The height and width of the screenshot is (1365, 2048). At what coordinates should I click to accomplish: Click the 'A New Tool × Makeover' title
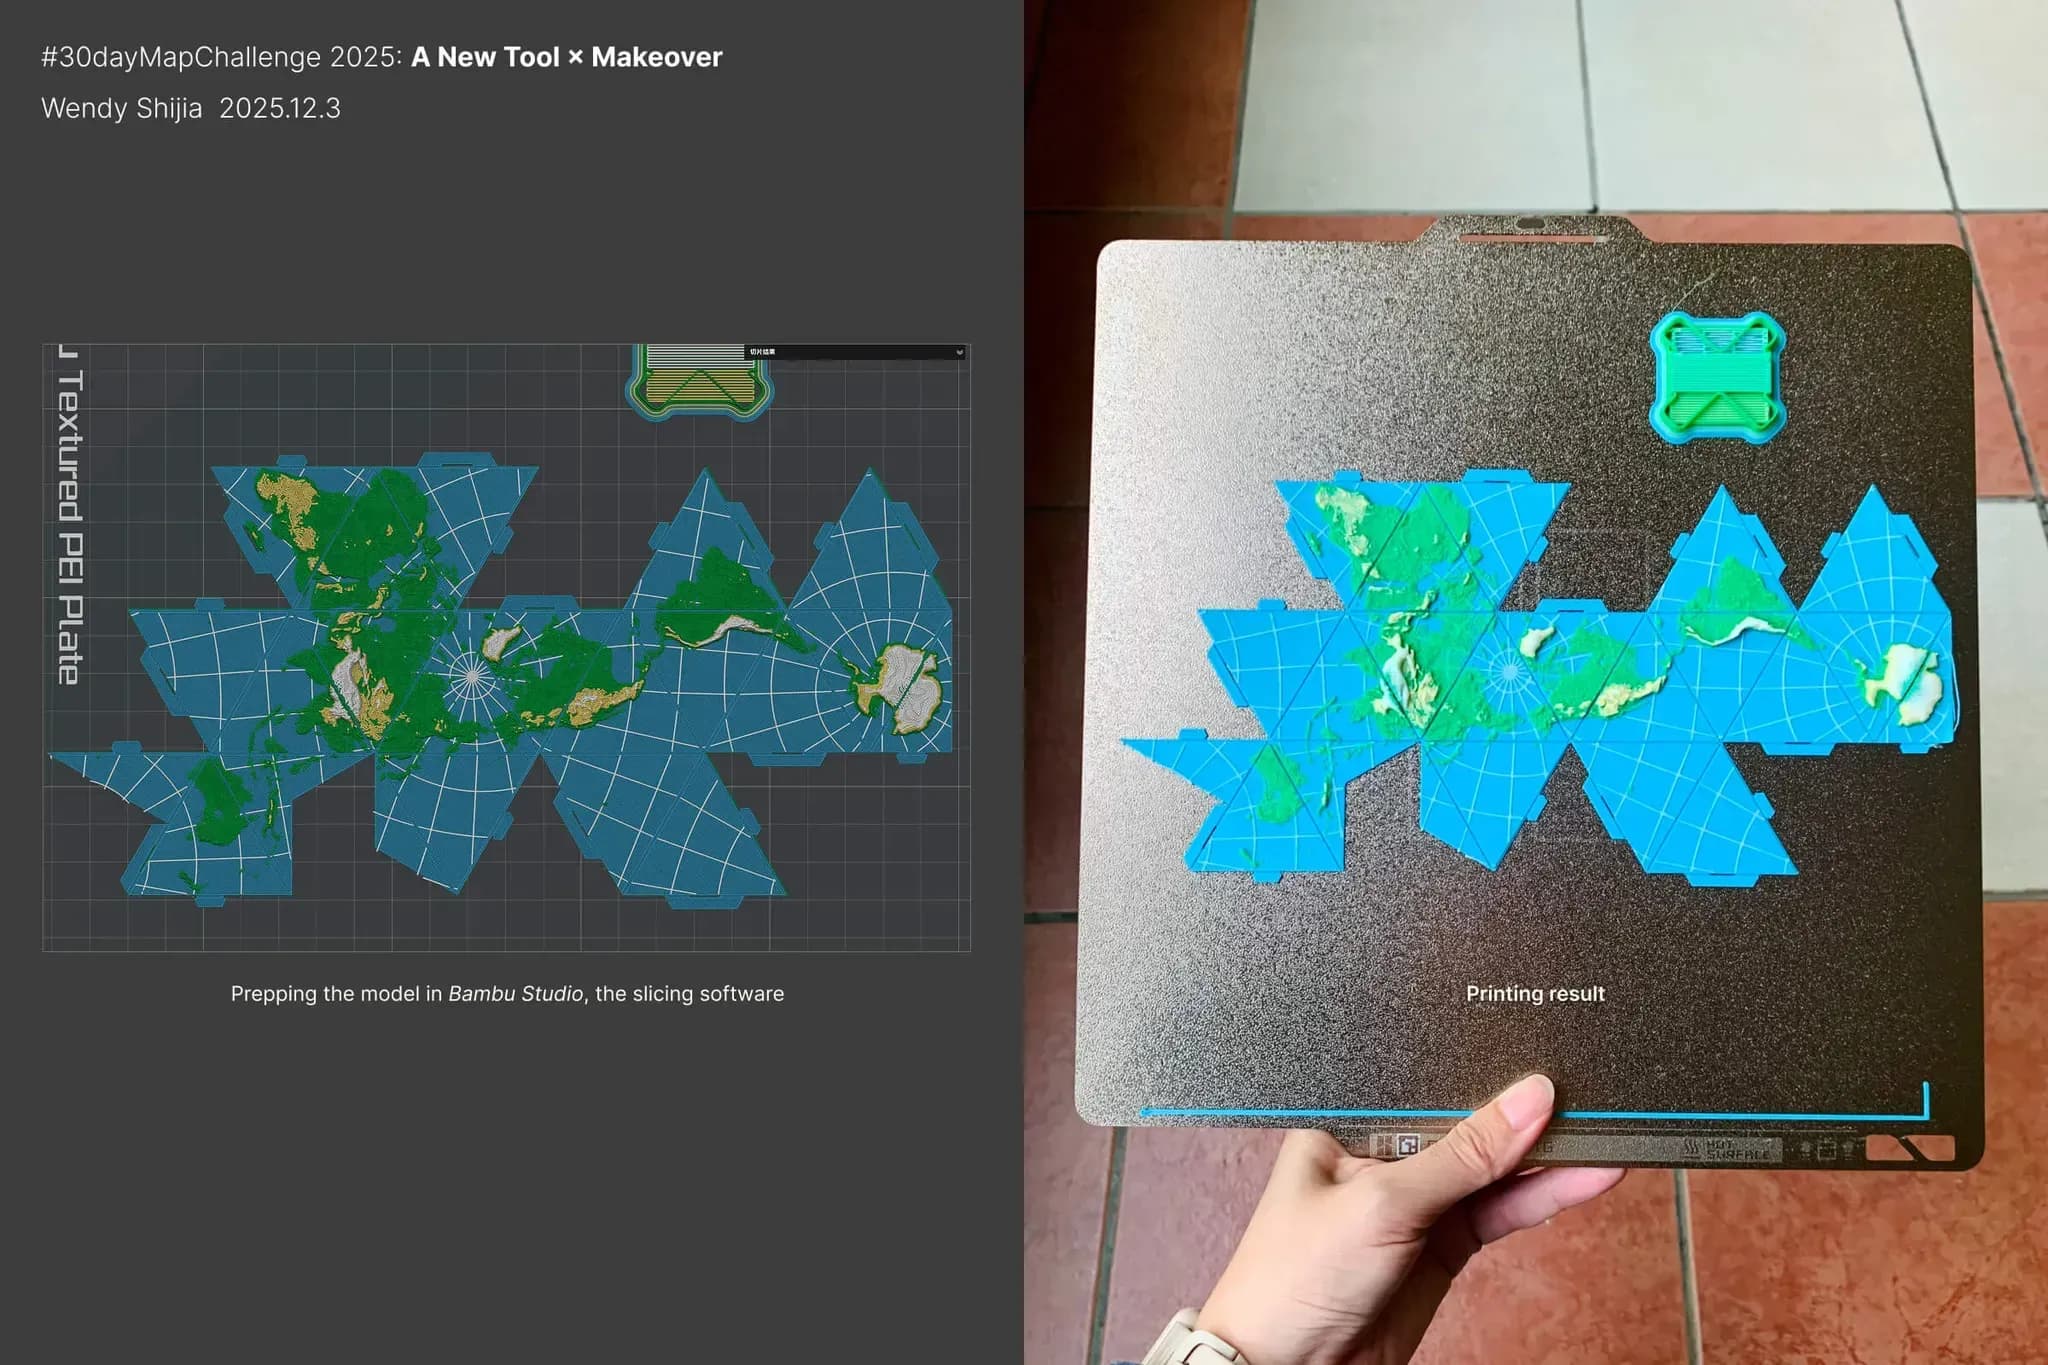click(566, 57)
